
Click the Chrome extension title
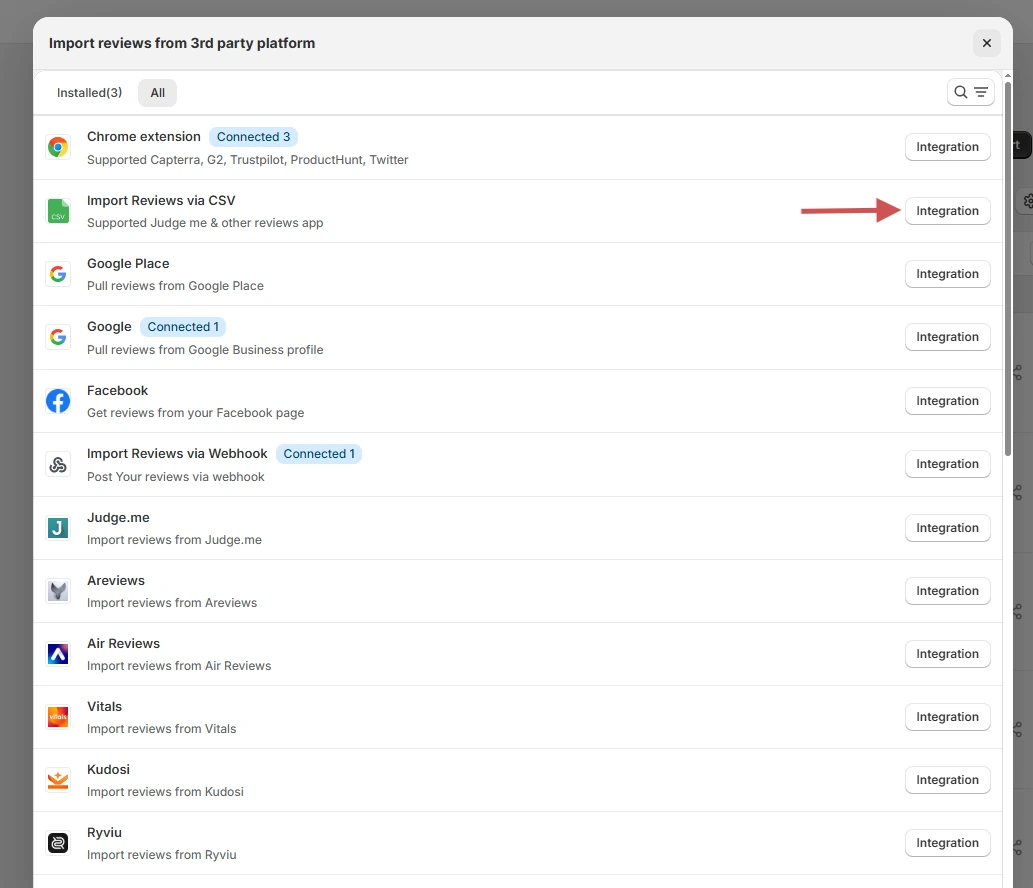[x=144, y=136]
